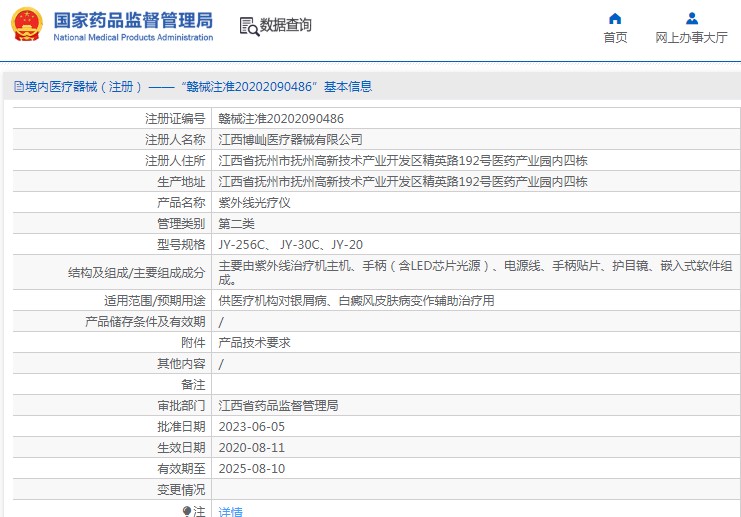Screen dimensions: 741x517
Task: Click the 结构及组成 composition description text
Action: click(x=475, y=273)
